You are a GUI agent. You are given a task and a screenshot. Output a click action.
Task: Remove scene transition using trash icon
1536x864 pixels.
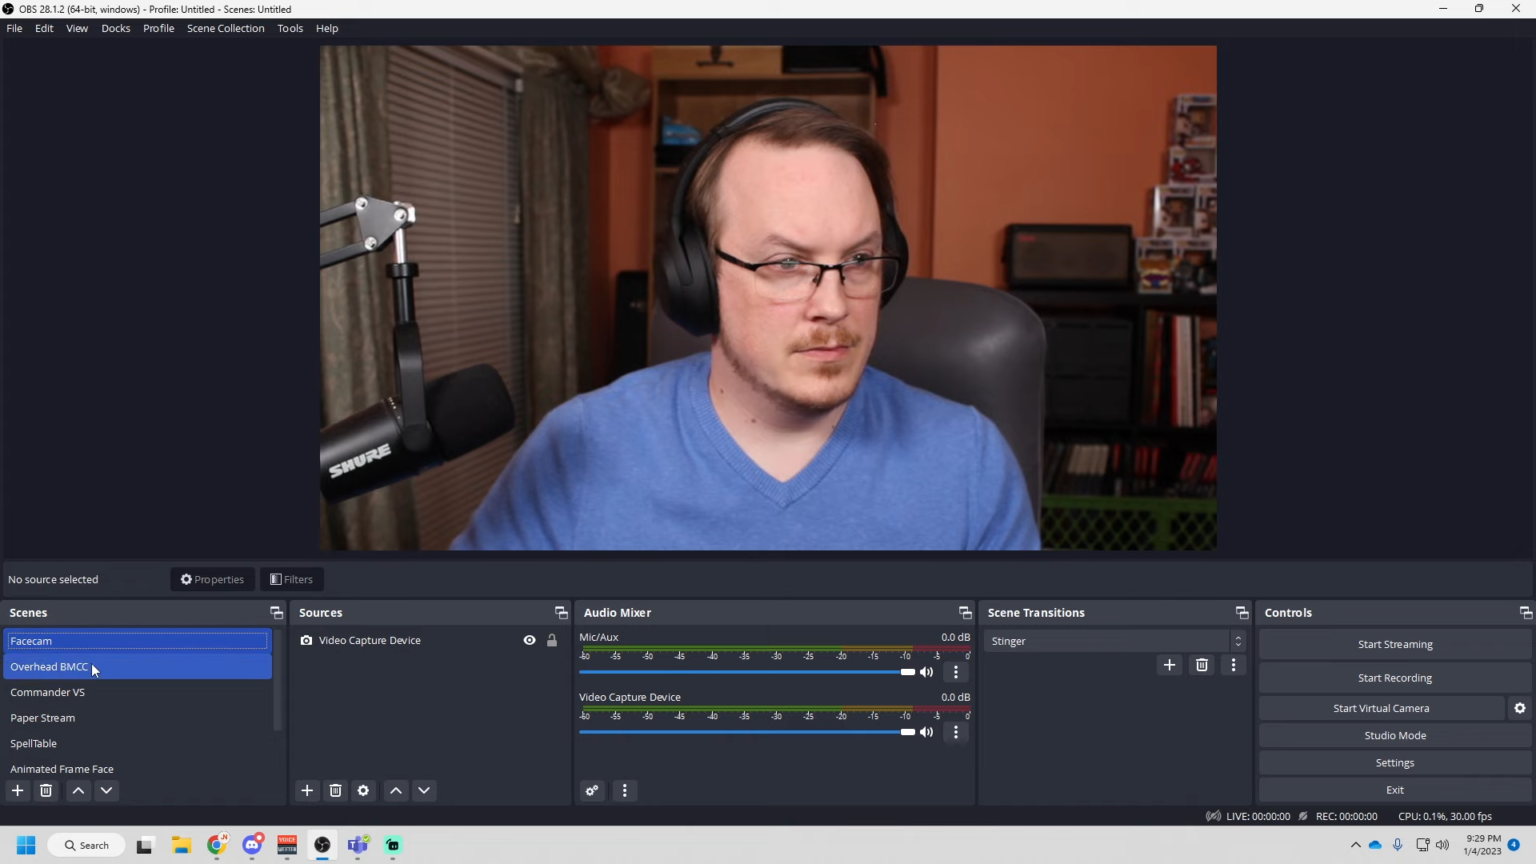[1202, 665]
